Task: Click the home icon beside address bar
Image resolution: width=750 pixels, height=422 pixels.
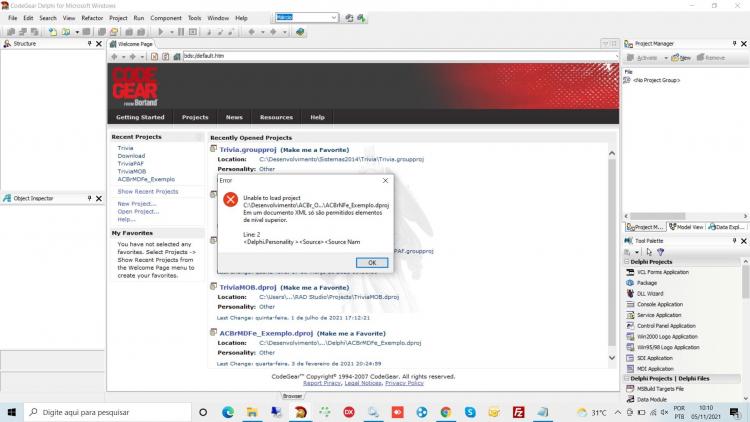Action: [176, 56]
